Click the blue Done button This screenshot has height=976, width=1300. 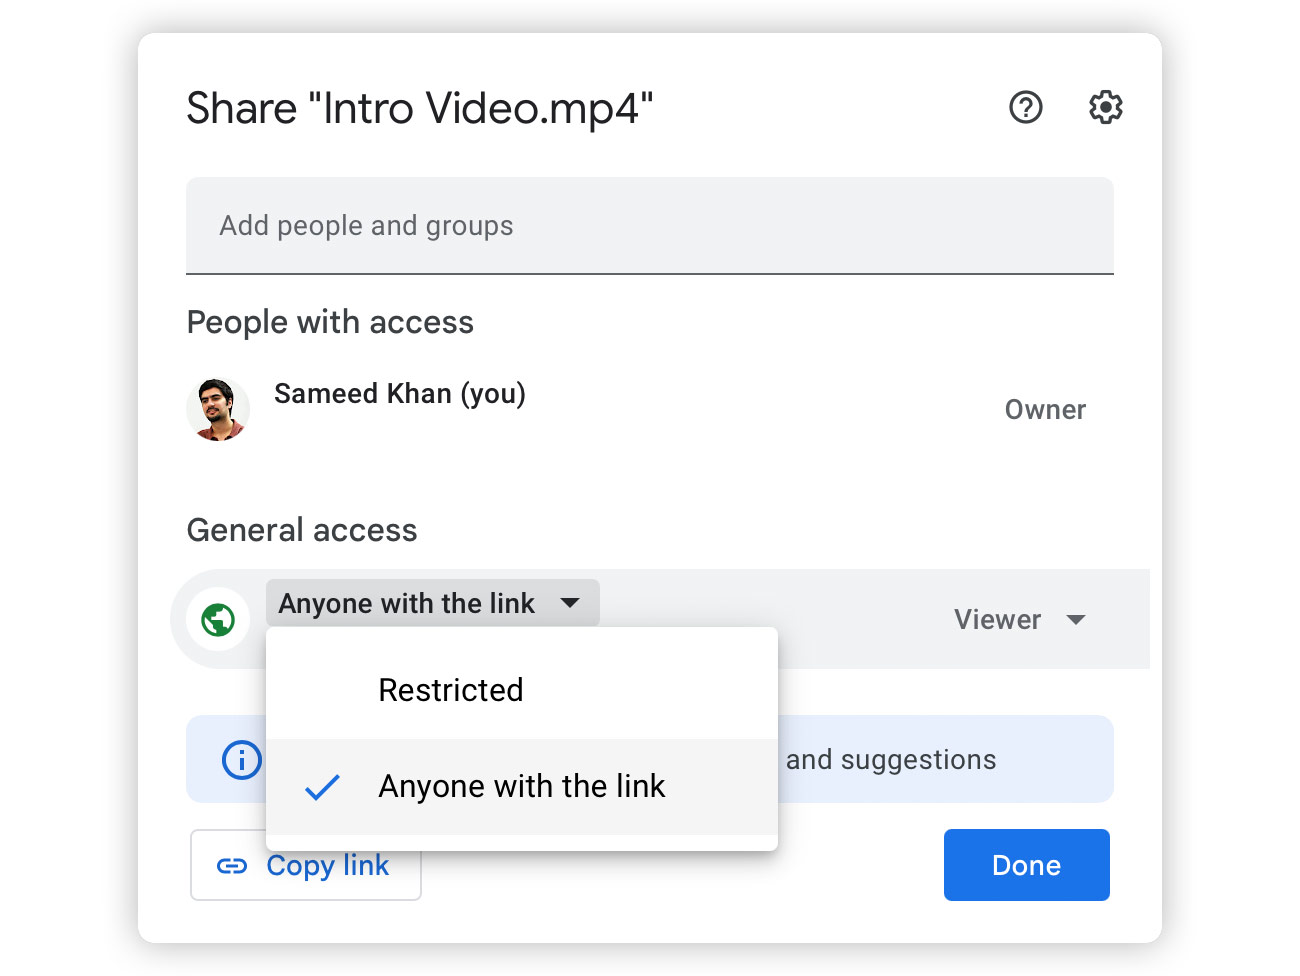(1026, 865)
